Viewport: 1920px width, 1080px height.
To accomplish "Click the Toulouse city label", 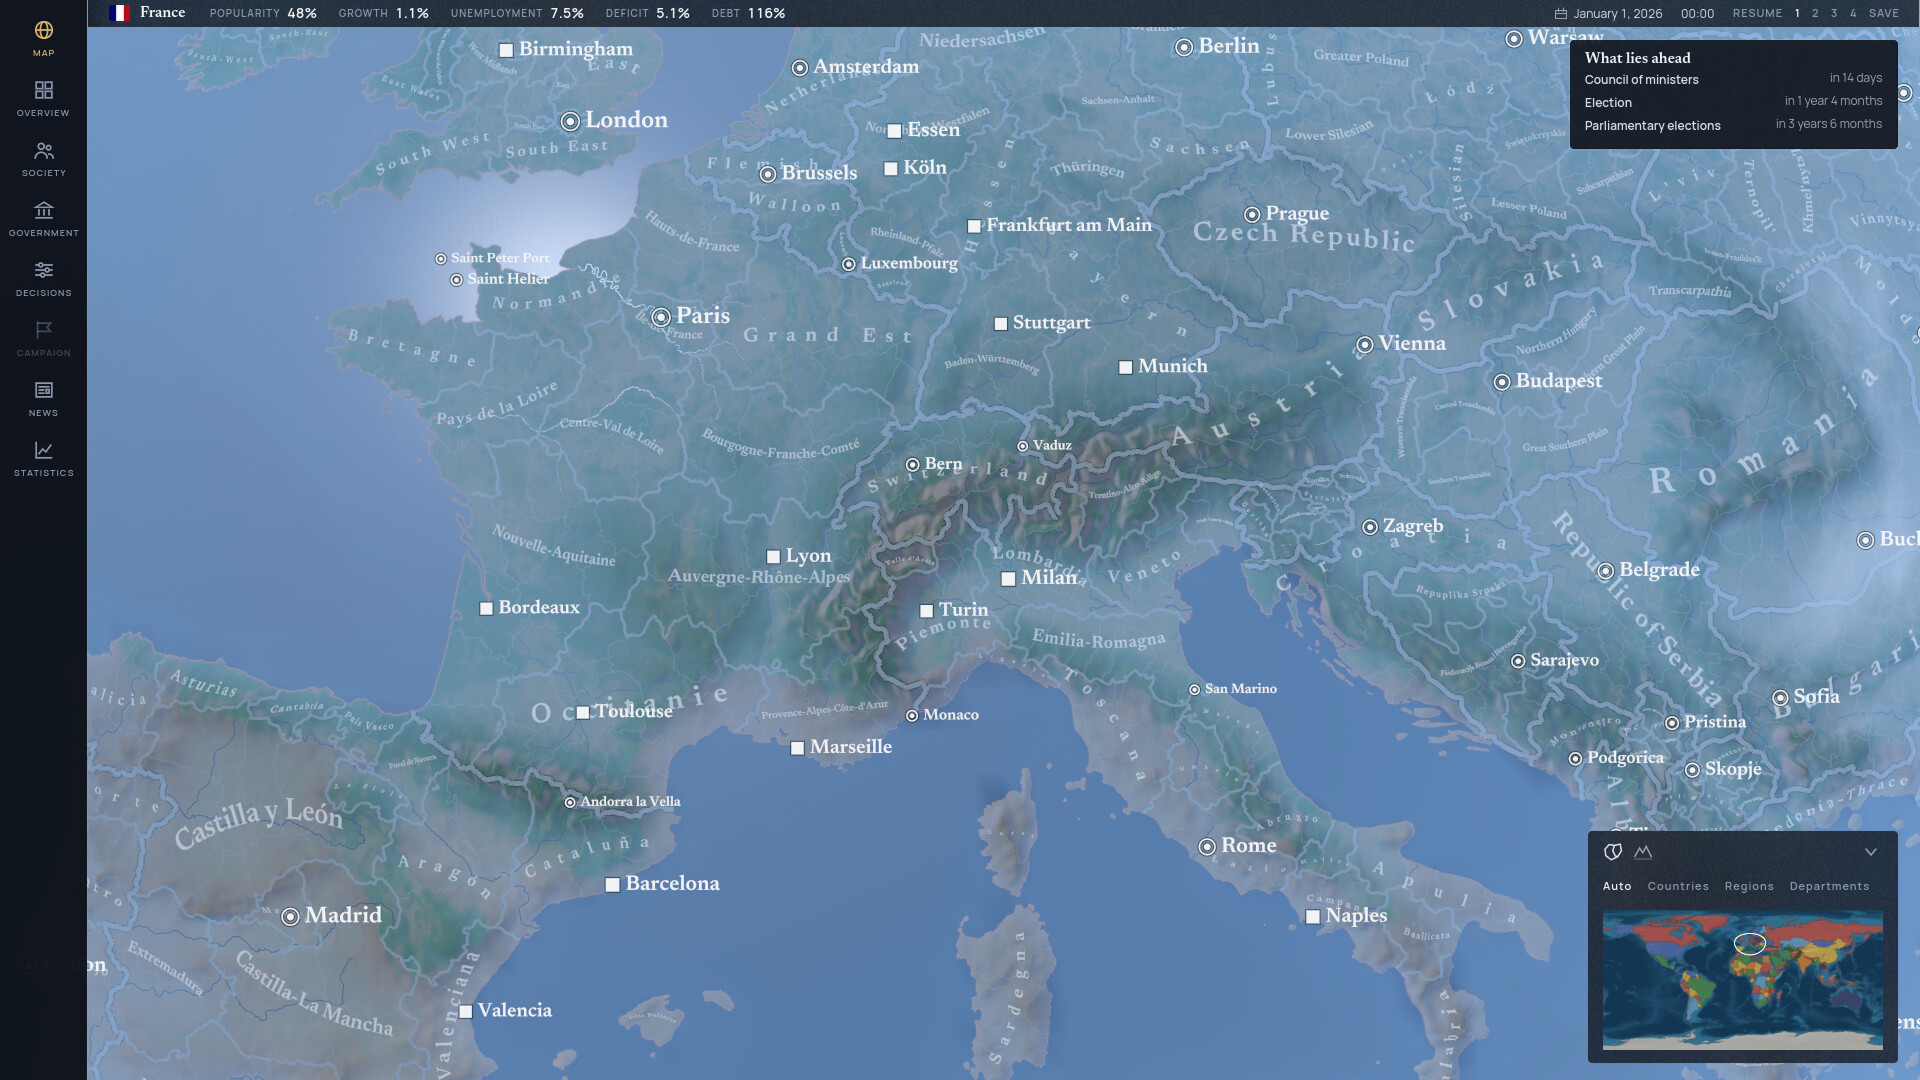I will click(x=634, y=711).
